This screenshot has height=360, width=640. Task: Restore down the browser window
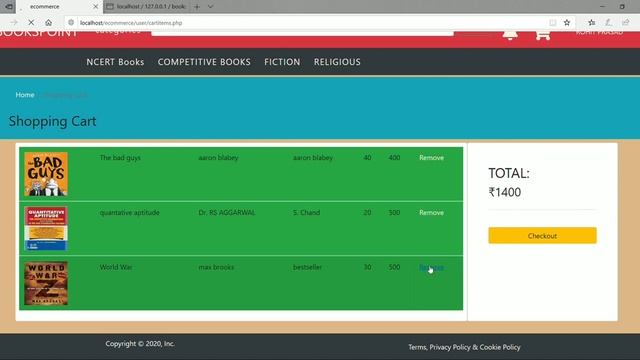[622, 7]
